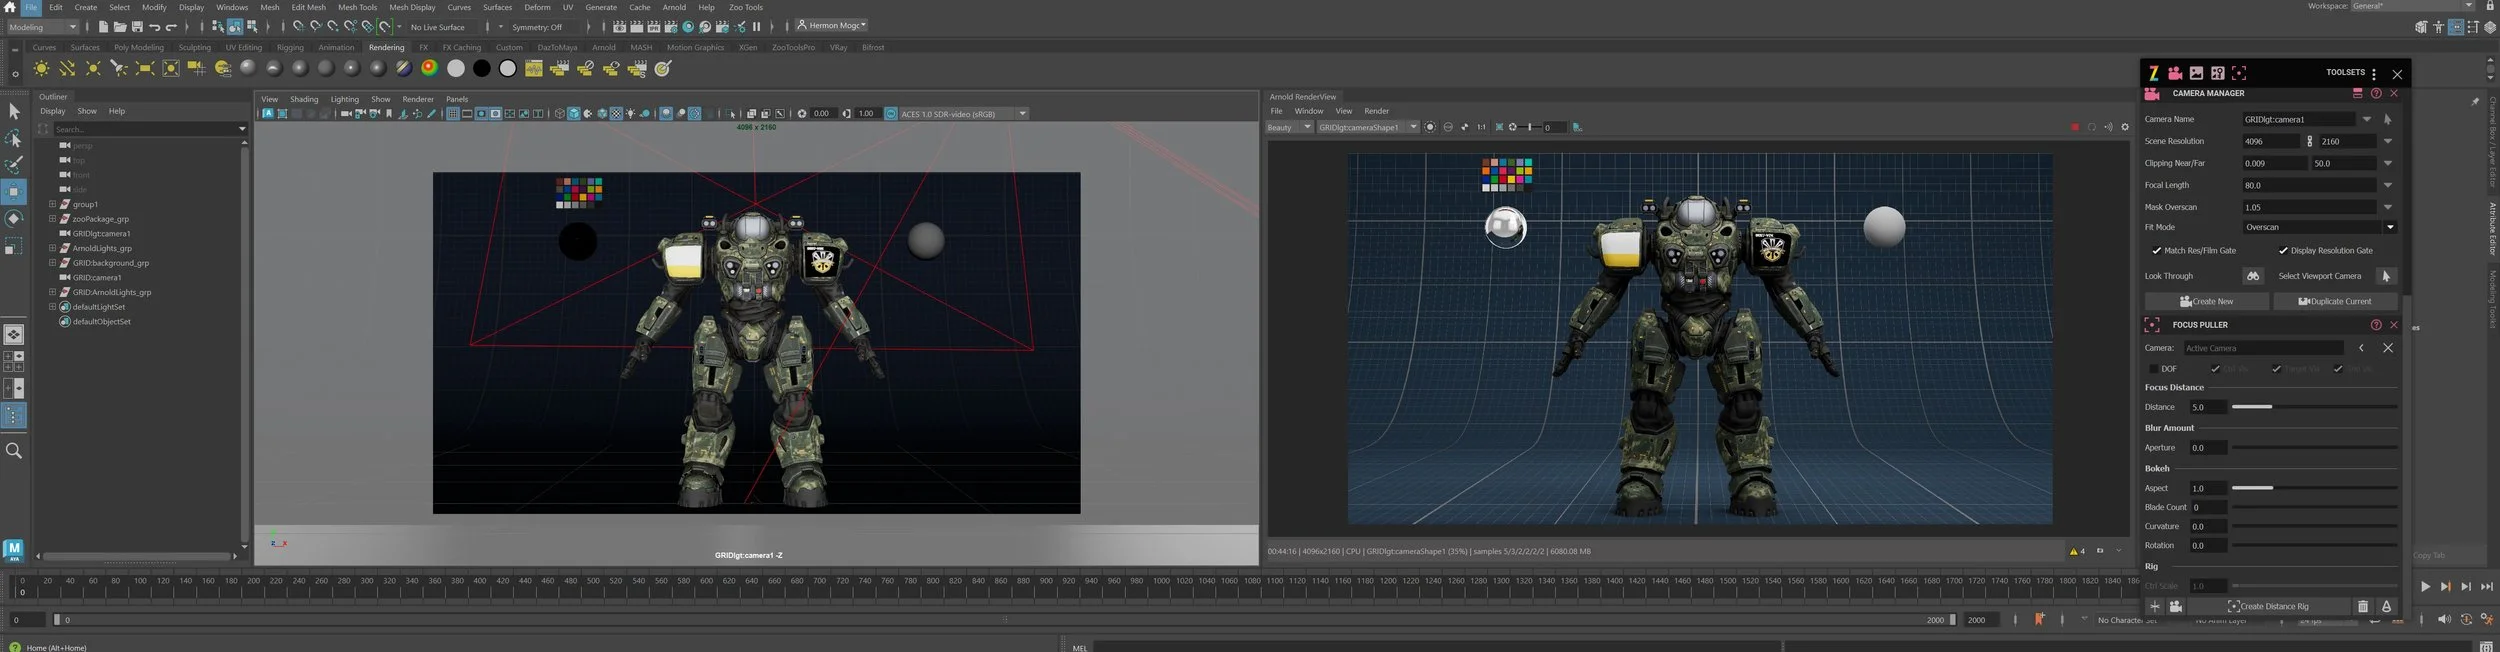Set Arnold RenderView zoom to 1:1
This screenshot has width=2500, height=652.
(1481, 127)
